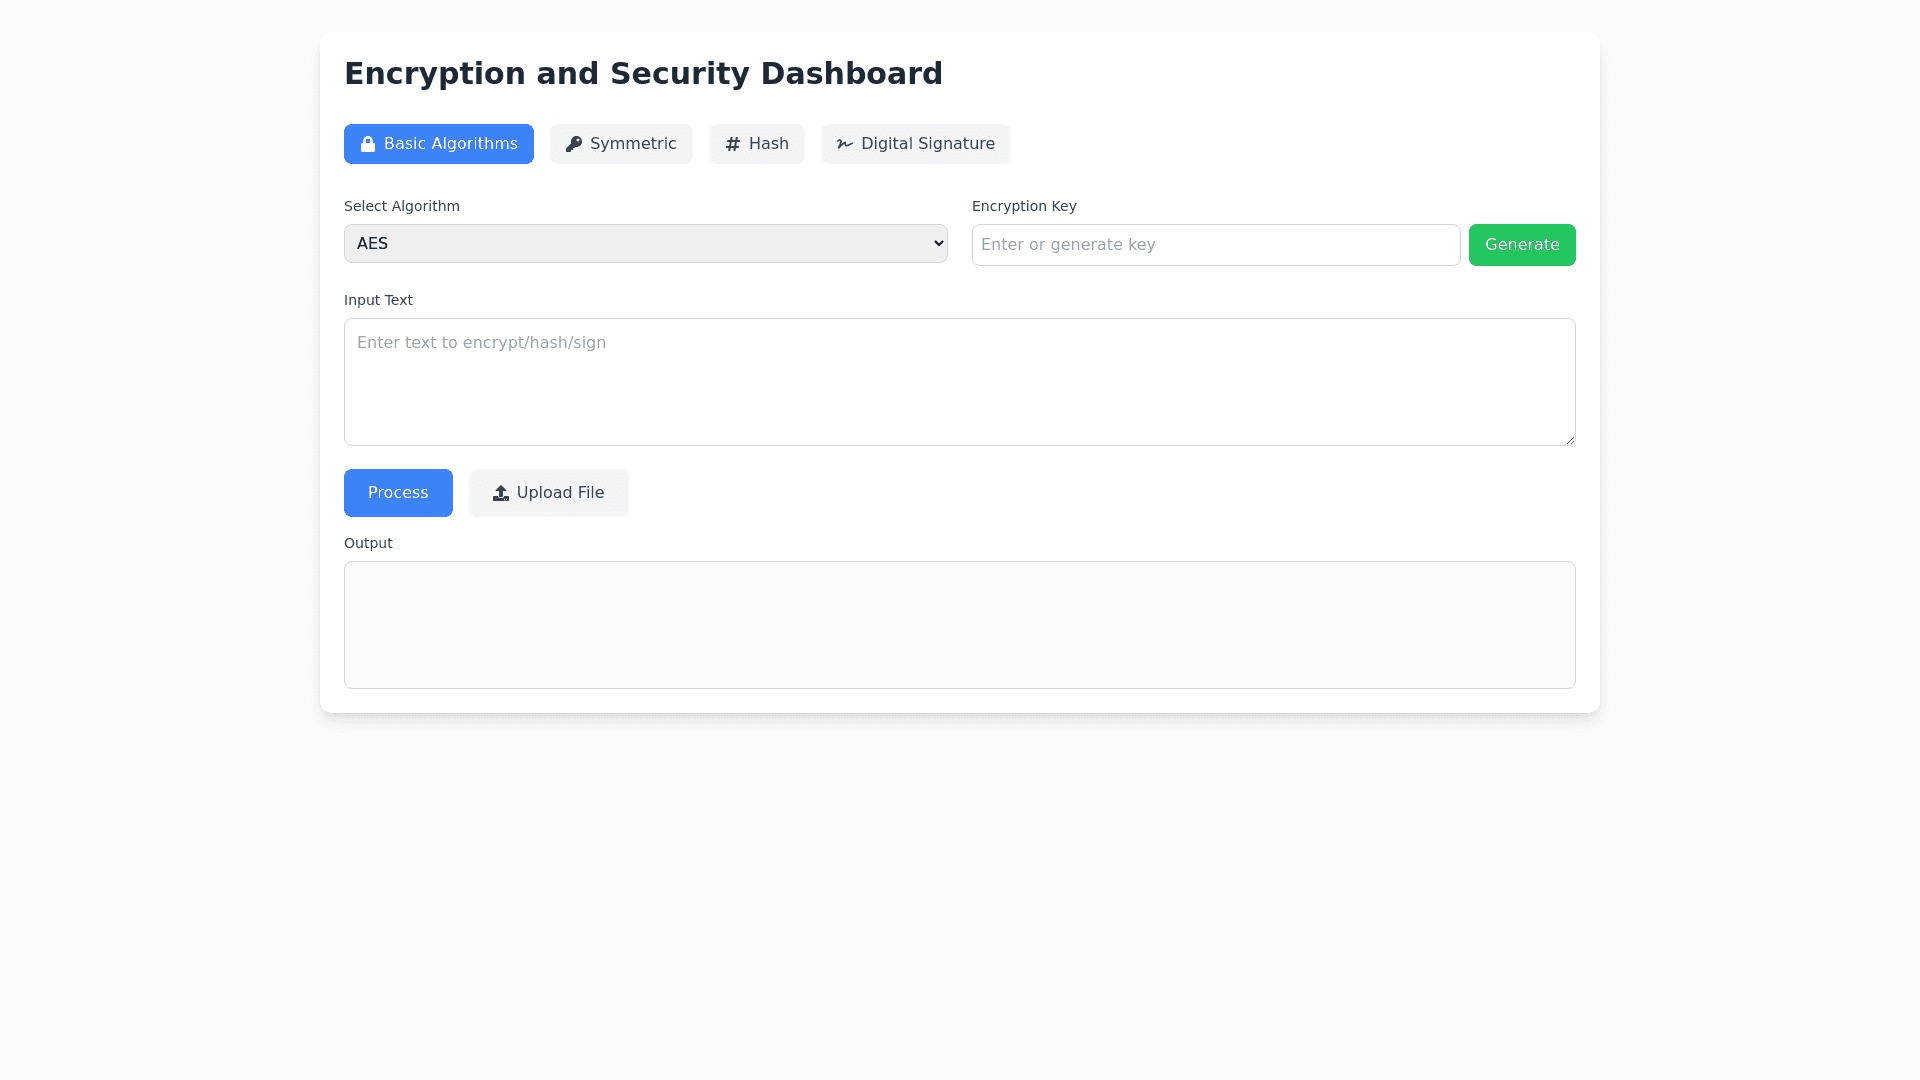Screen dimensions: 1920x1080
Task: Click the key icon beside Symmetric
Action: 574,144
